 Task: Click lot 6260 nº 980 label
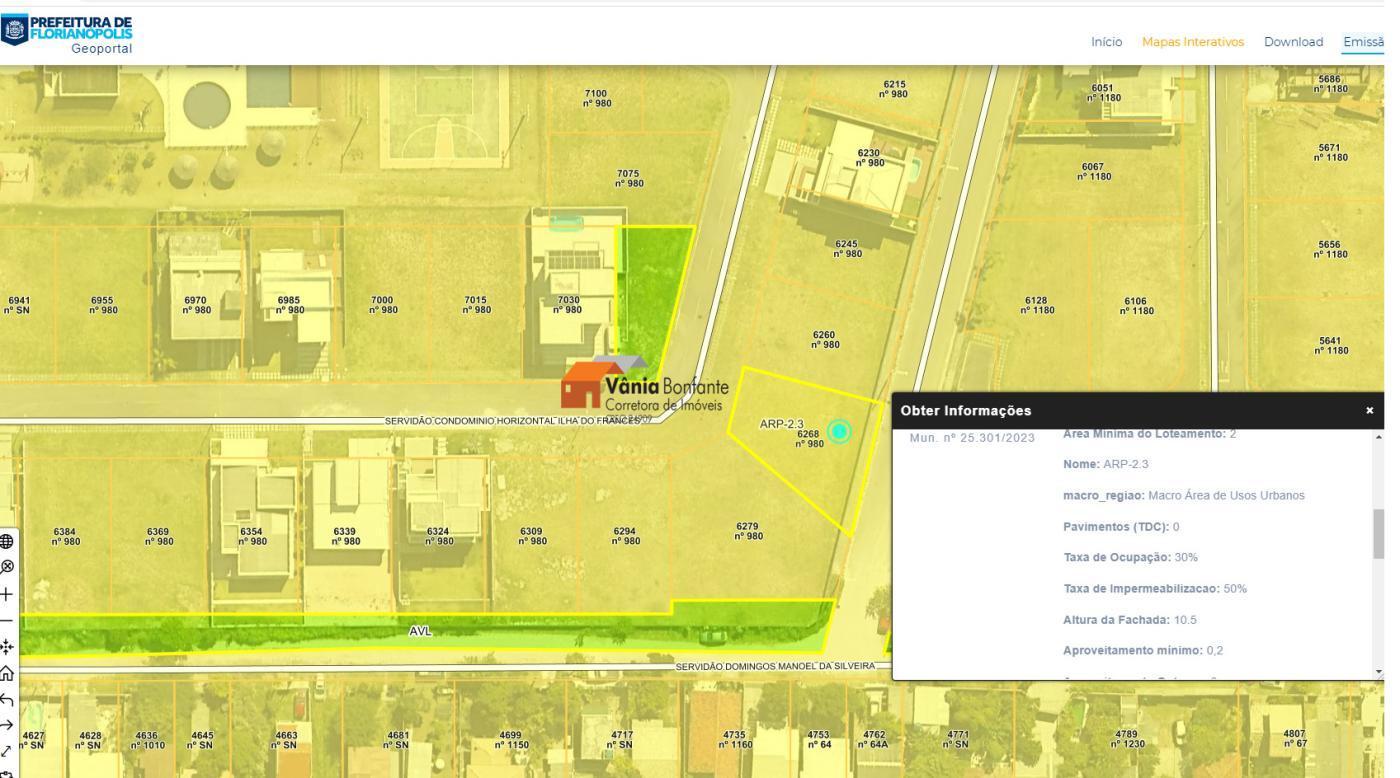point(825,340)
